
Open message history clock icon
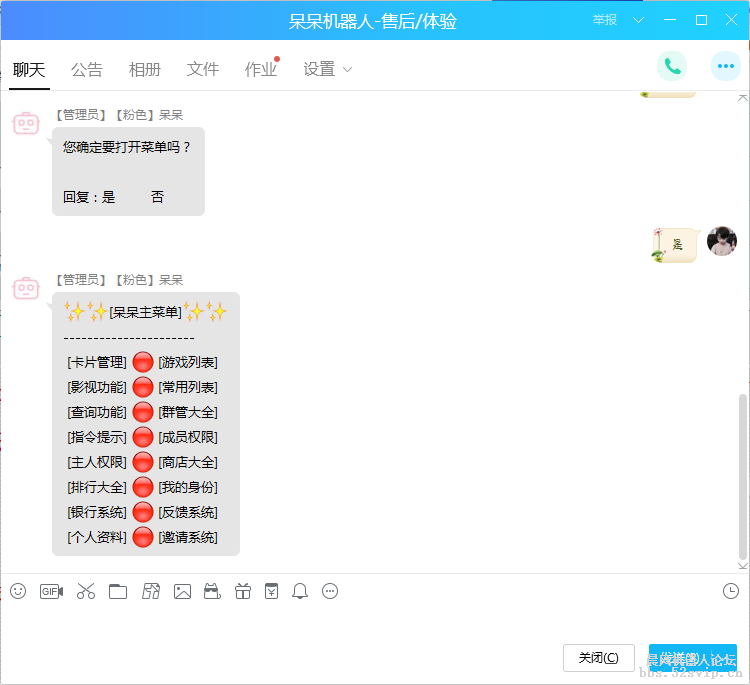[730, 591]
